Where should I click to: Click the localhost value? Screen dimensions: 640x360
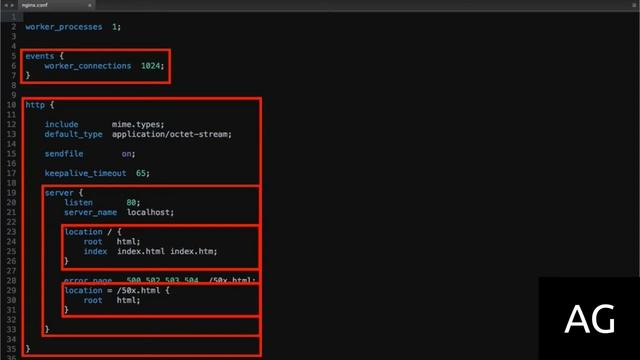click(148, 212)
